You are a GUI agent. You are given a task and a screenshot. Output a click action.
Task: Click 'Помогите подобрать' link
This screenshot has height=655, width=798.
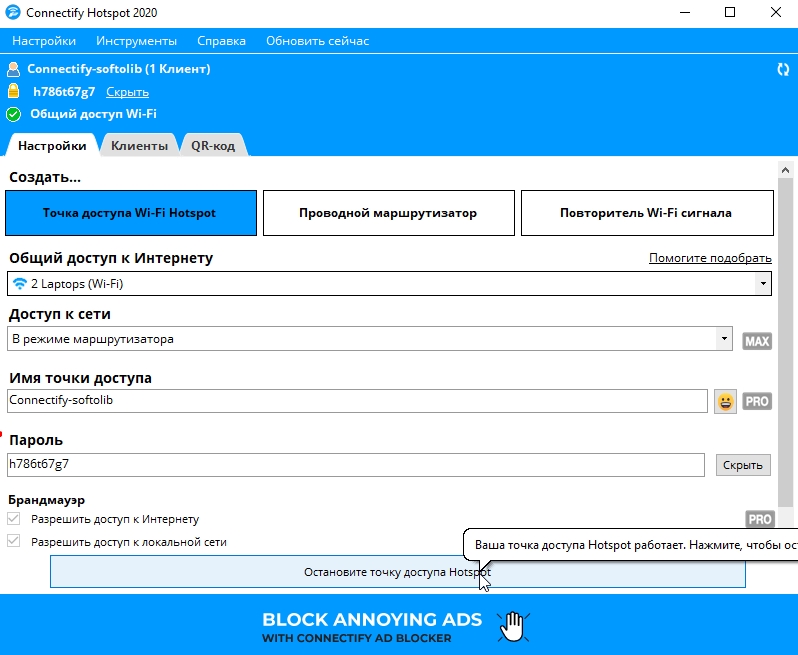[x=710, y=258]
